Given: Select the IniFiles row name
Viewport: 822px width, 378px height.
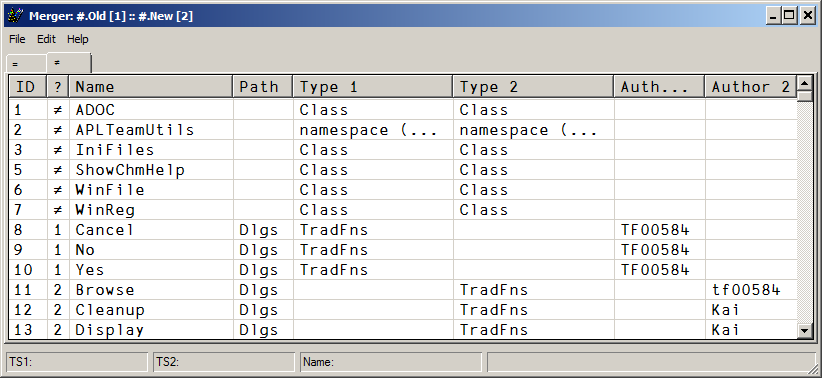Looking at the screenshot, I should pos(115,150).
